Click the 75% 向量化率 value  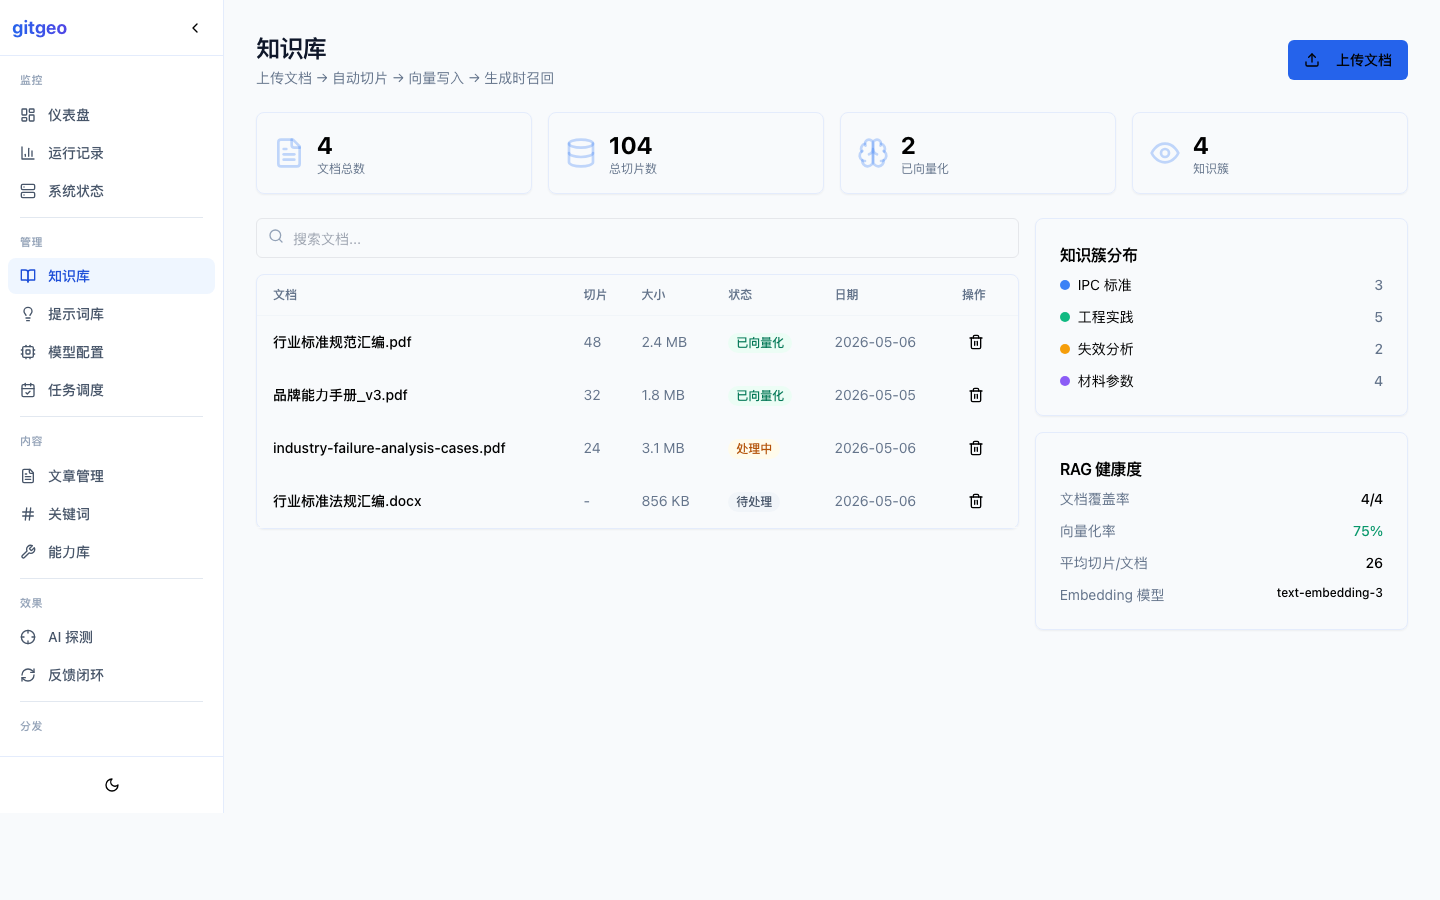coord(1368,531)
